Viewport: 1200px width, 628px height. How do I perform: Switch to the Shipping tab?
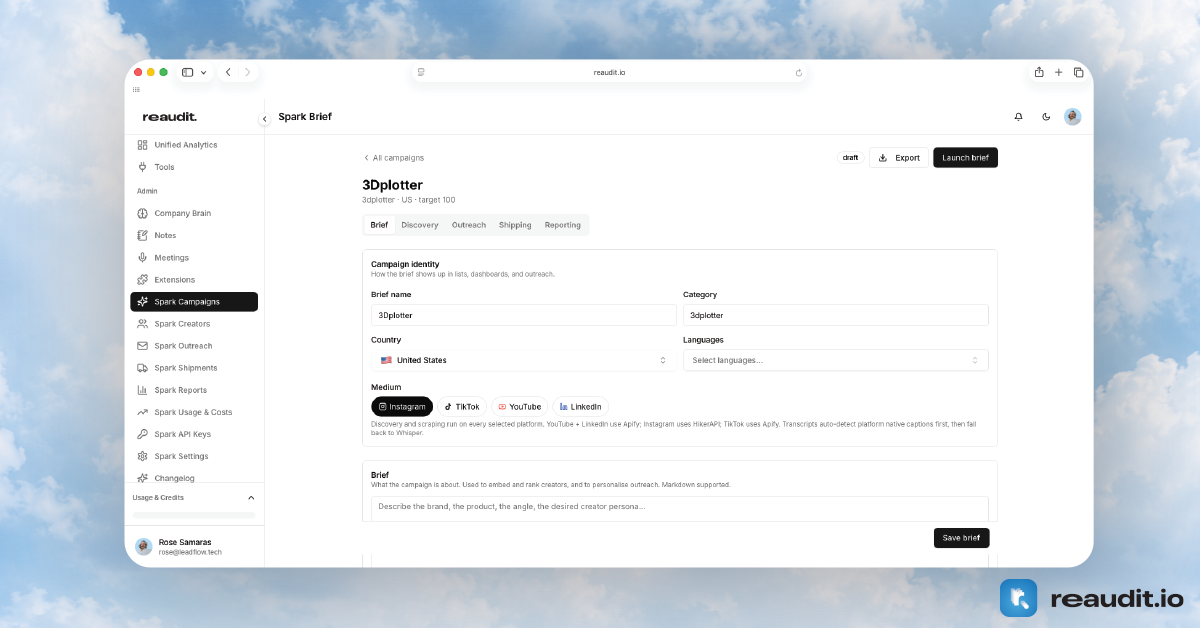515,225
